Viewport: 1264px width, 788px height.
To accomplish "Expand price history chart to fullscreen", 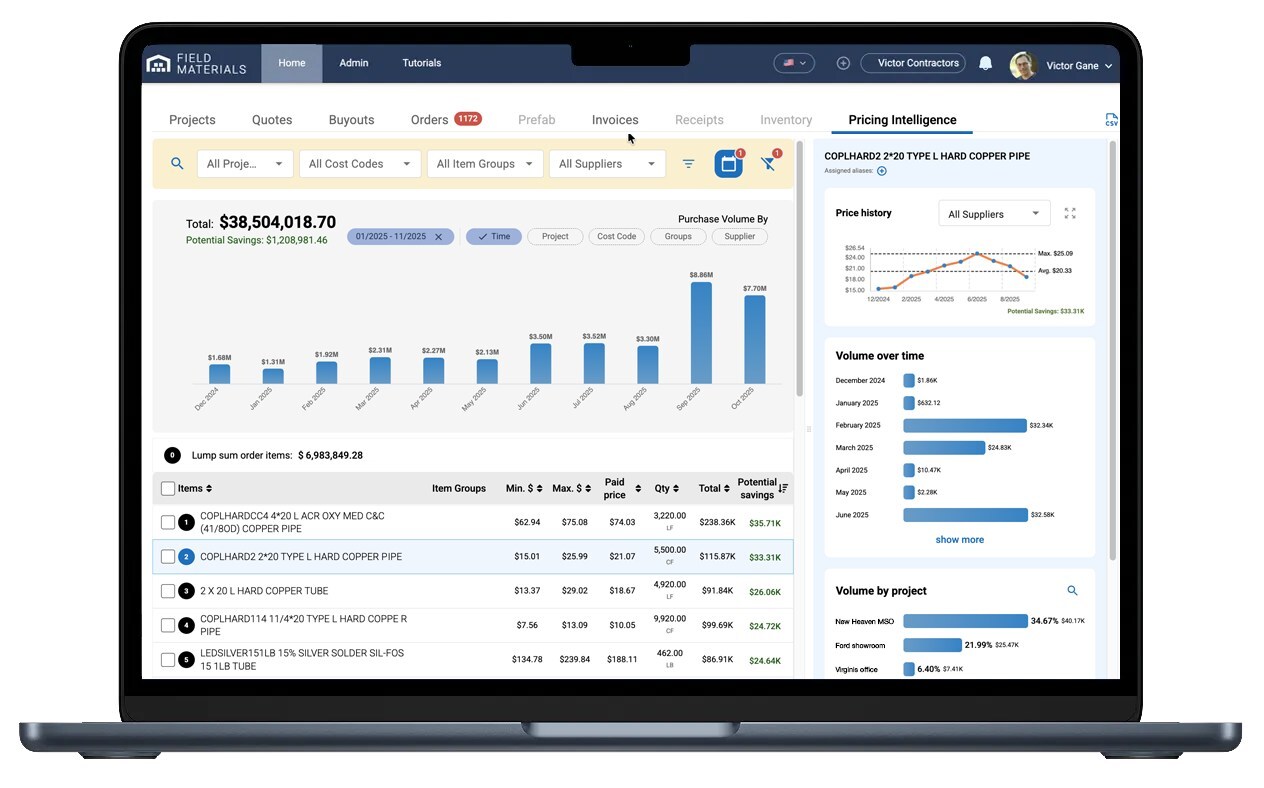I will (1070, 213).
